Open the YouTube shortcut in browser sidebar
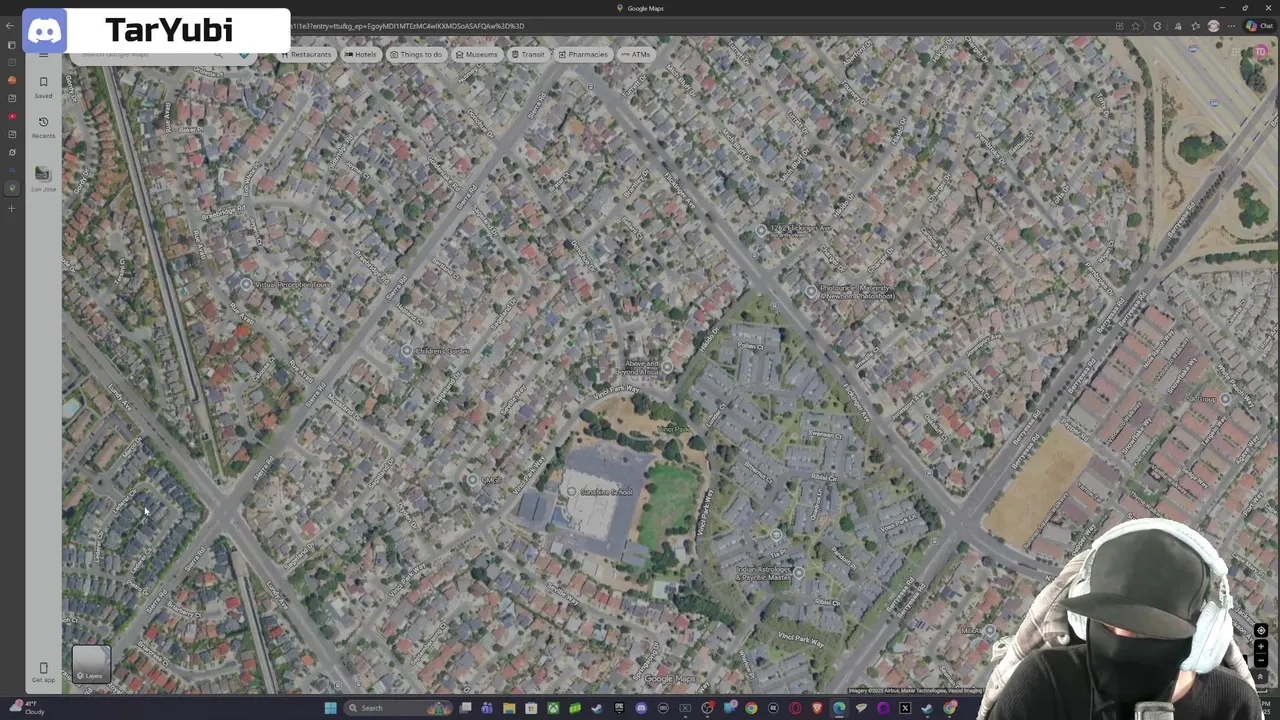1280x720 pixels. (12, 116)
